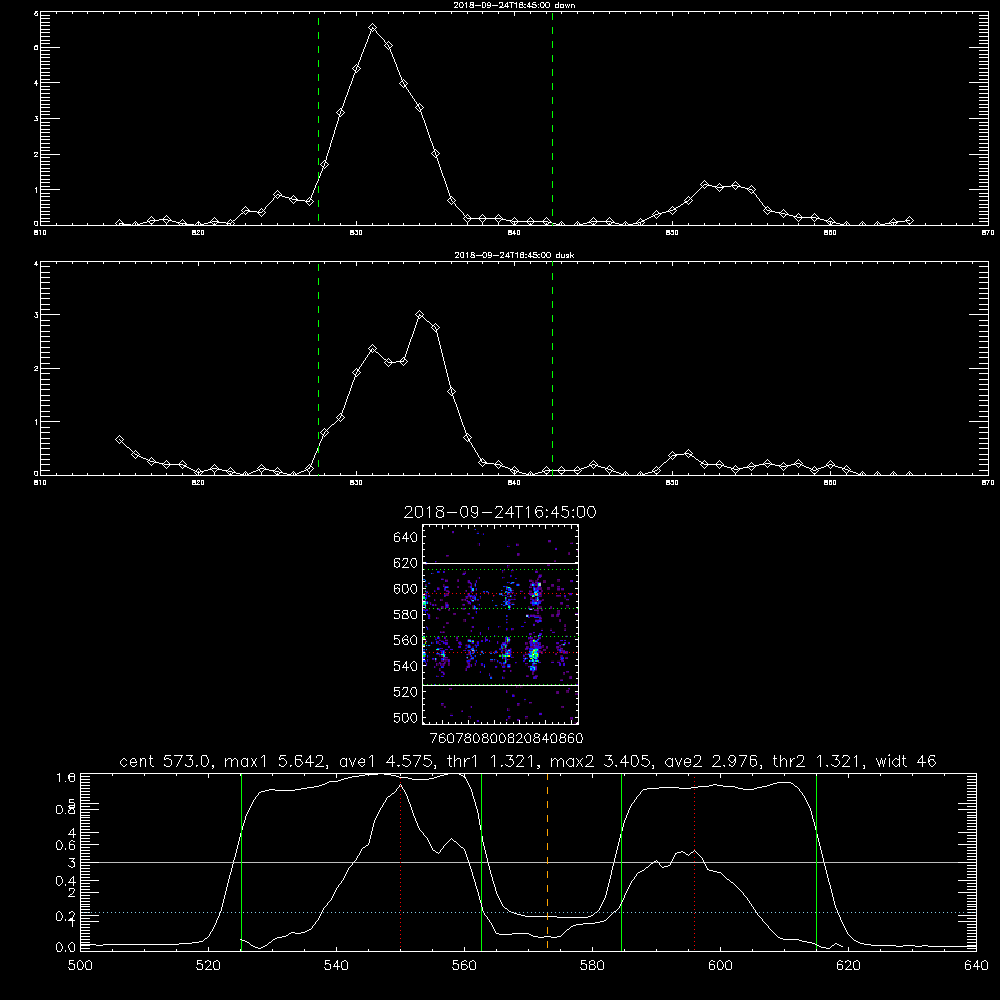Click the solid green vertical line near 584

(x=621, y=861)
